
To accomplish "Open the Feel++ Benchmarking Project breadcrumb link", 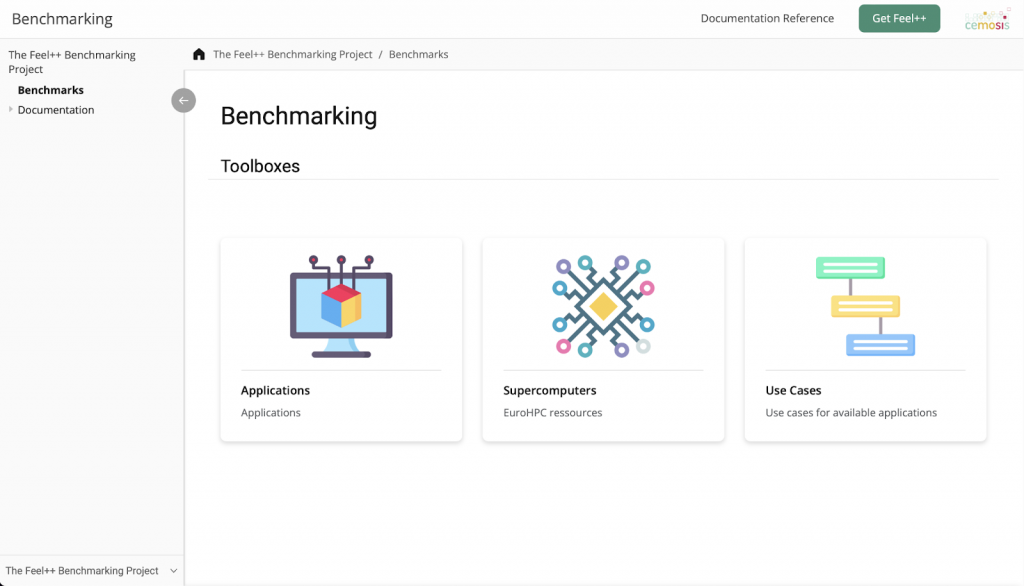I will [293, 54].
